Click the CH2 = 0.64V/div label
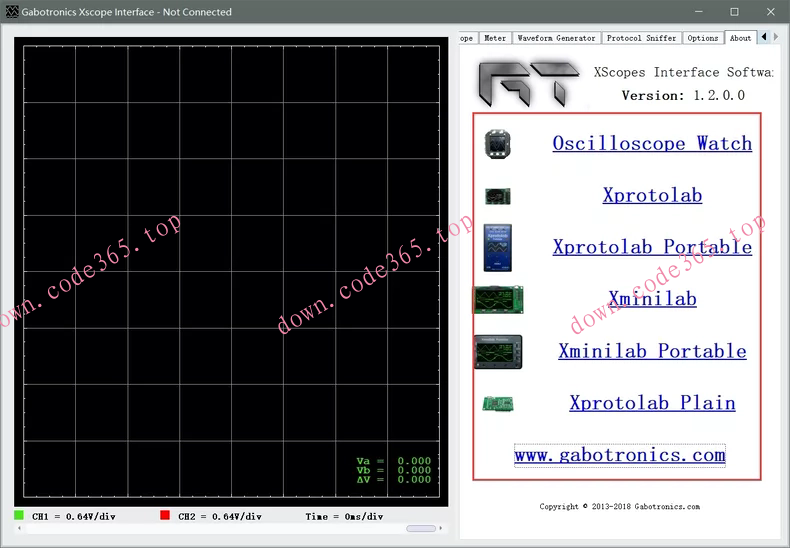This screenshot has height=548, width=790. click(x=220, y=516)
